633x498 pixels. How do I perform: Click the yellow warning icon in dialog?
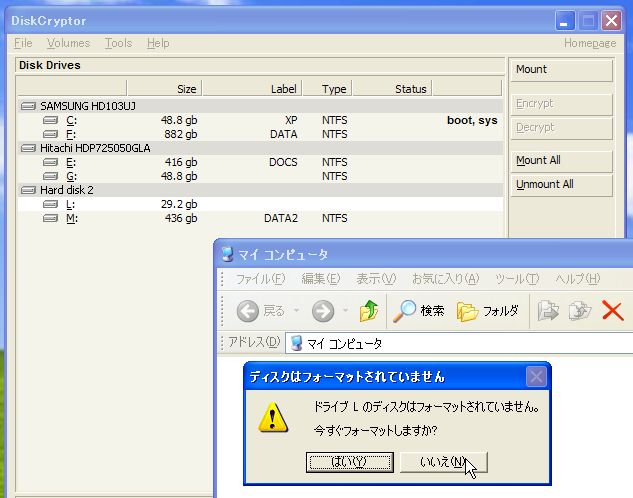[273, 417]
